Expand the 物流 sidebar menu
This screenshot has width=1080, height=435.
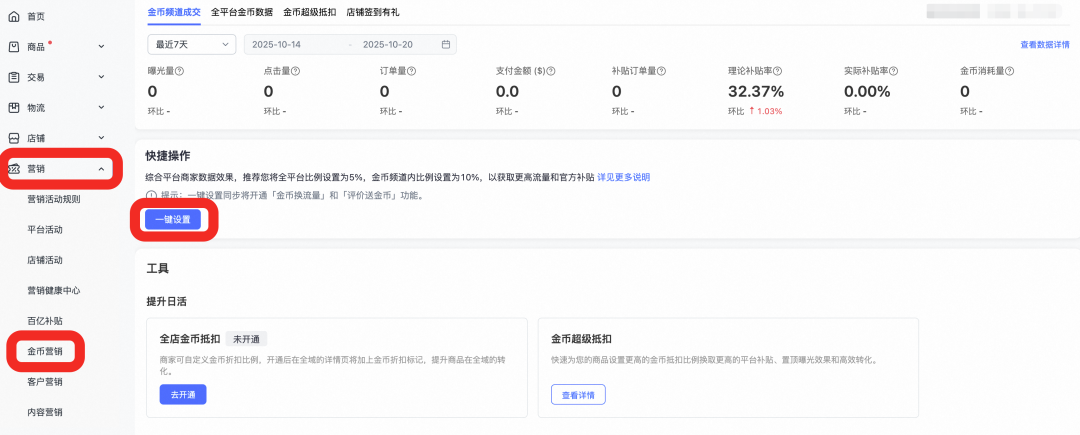tap(101, 108)
